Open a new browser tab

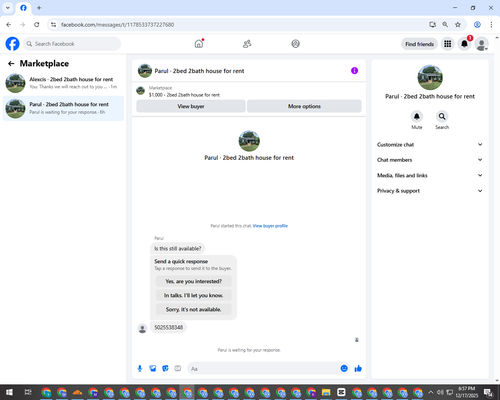39,8
